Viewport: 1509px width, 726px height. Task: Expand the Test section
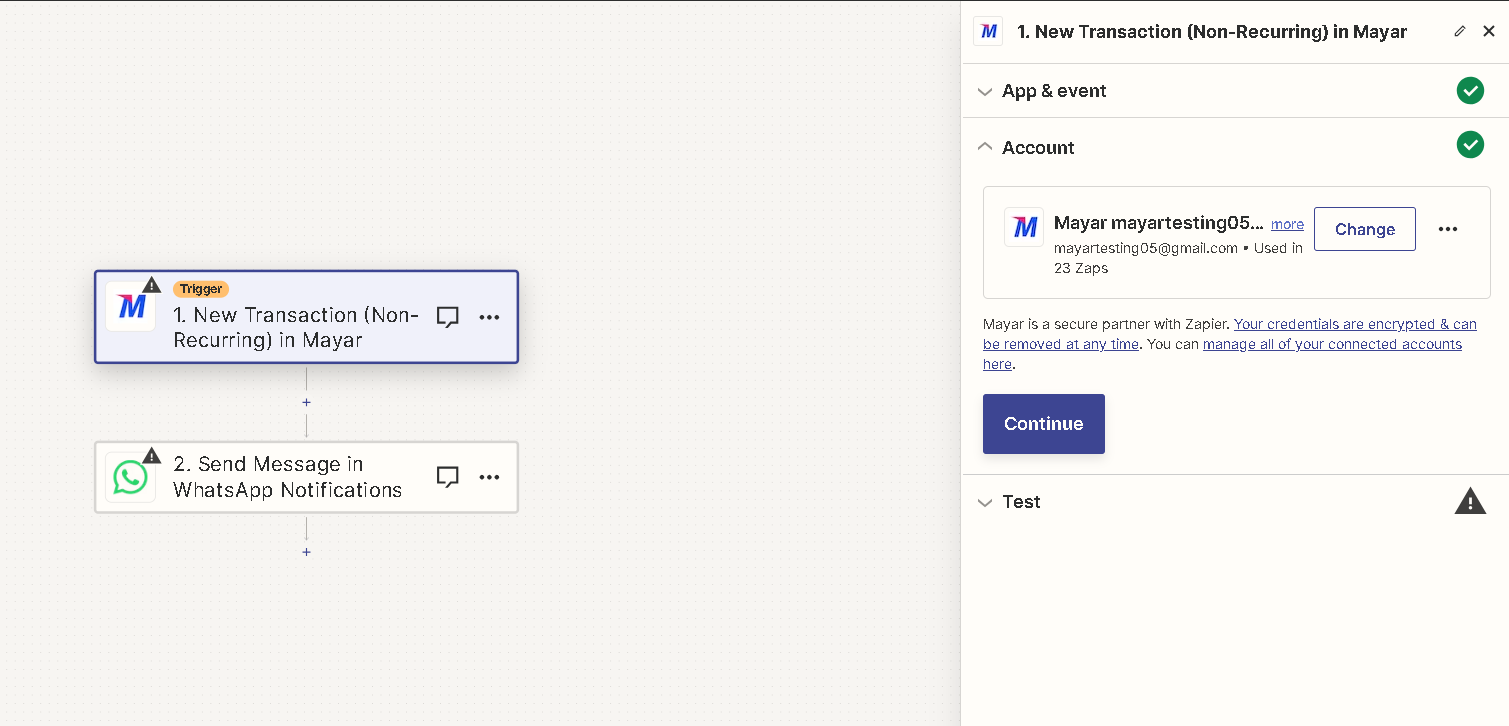point(985,503)
